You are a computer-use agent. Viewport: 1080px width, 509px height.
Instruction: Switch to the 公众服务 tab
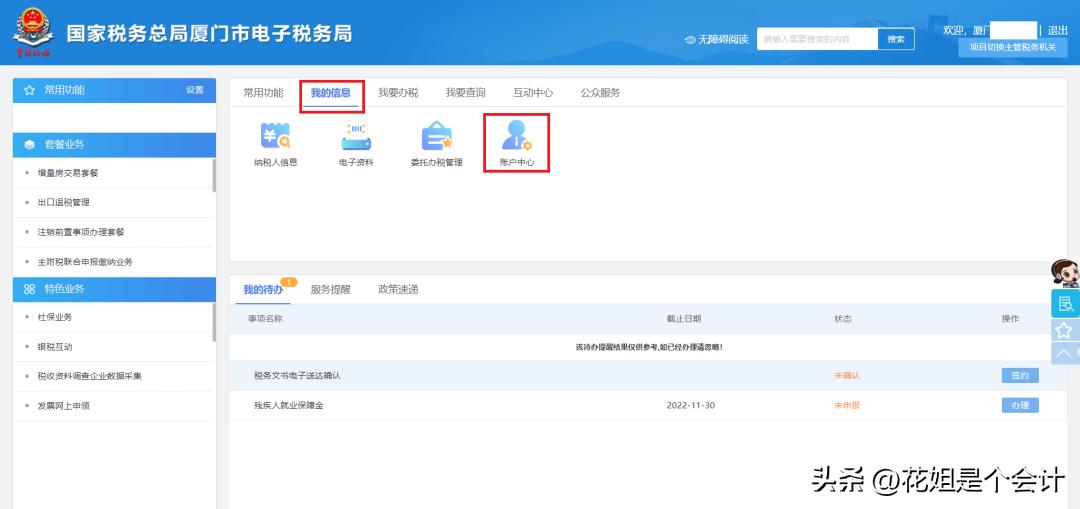pos(601,93)
